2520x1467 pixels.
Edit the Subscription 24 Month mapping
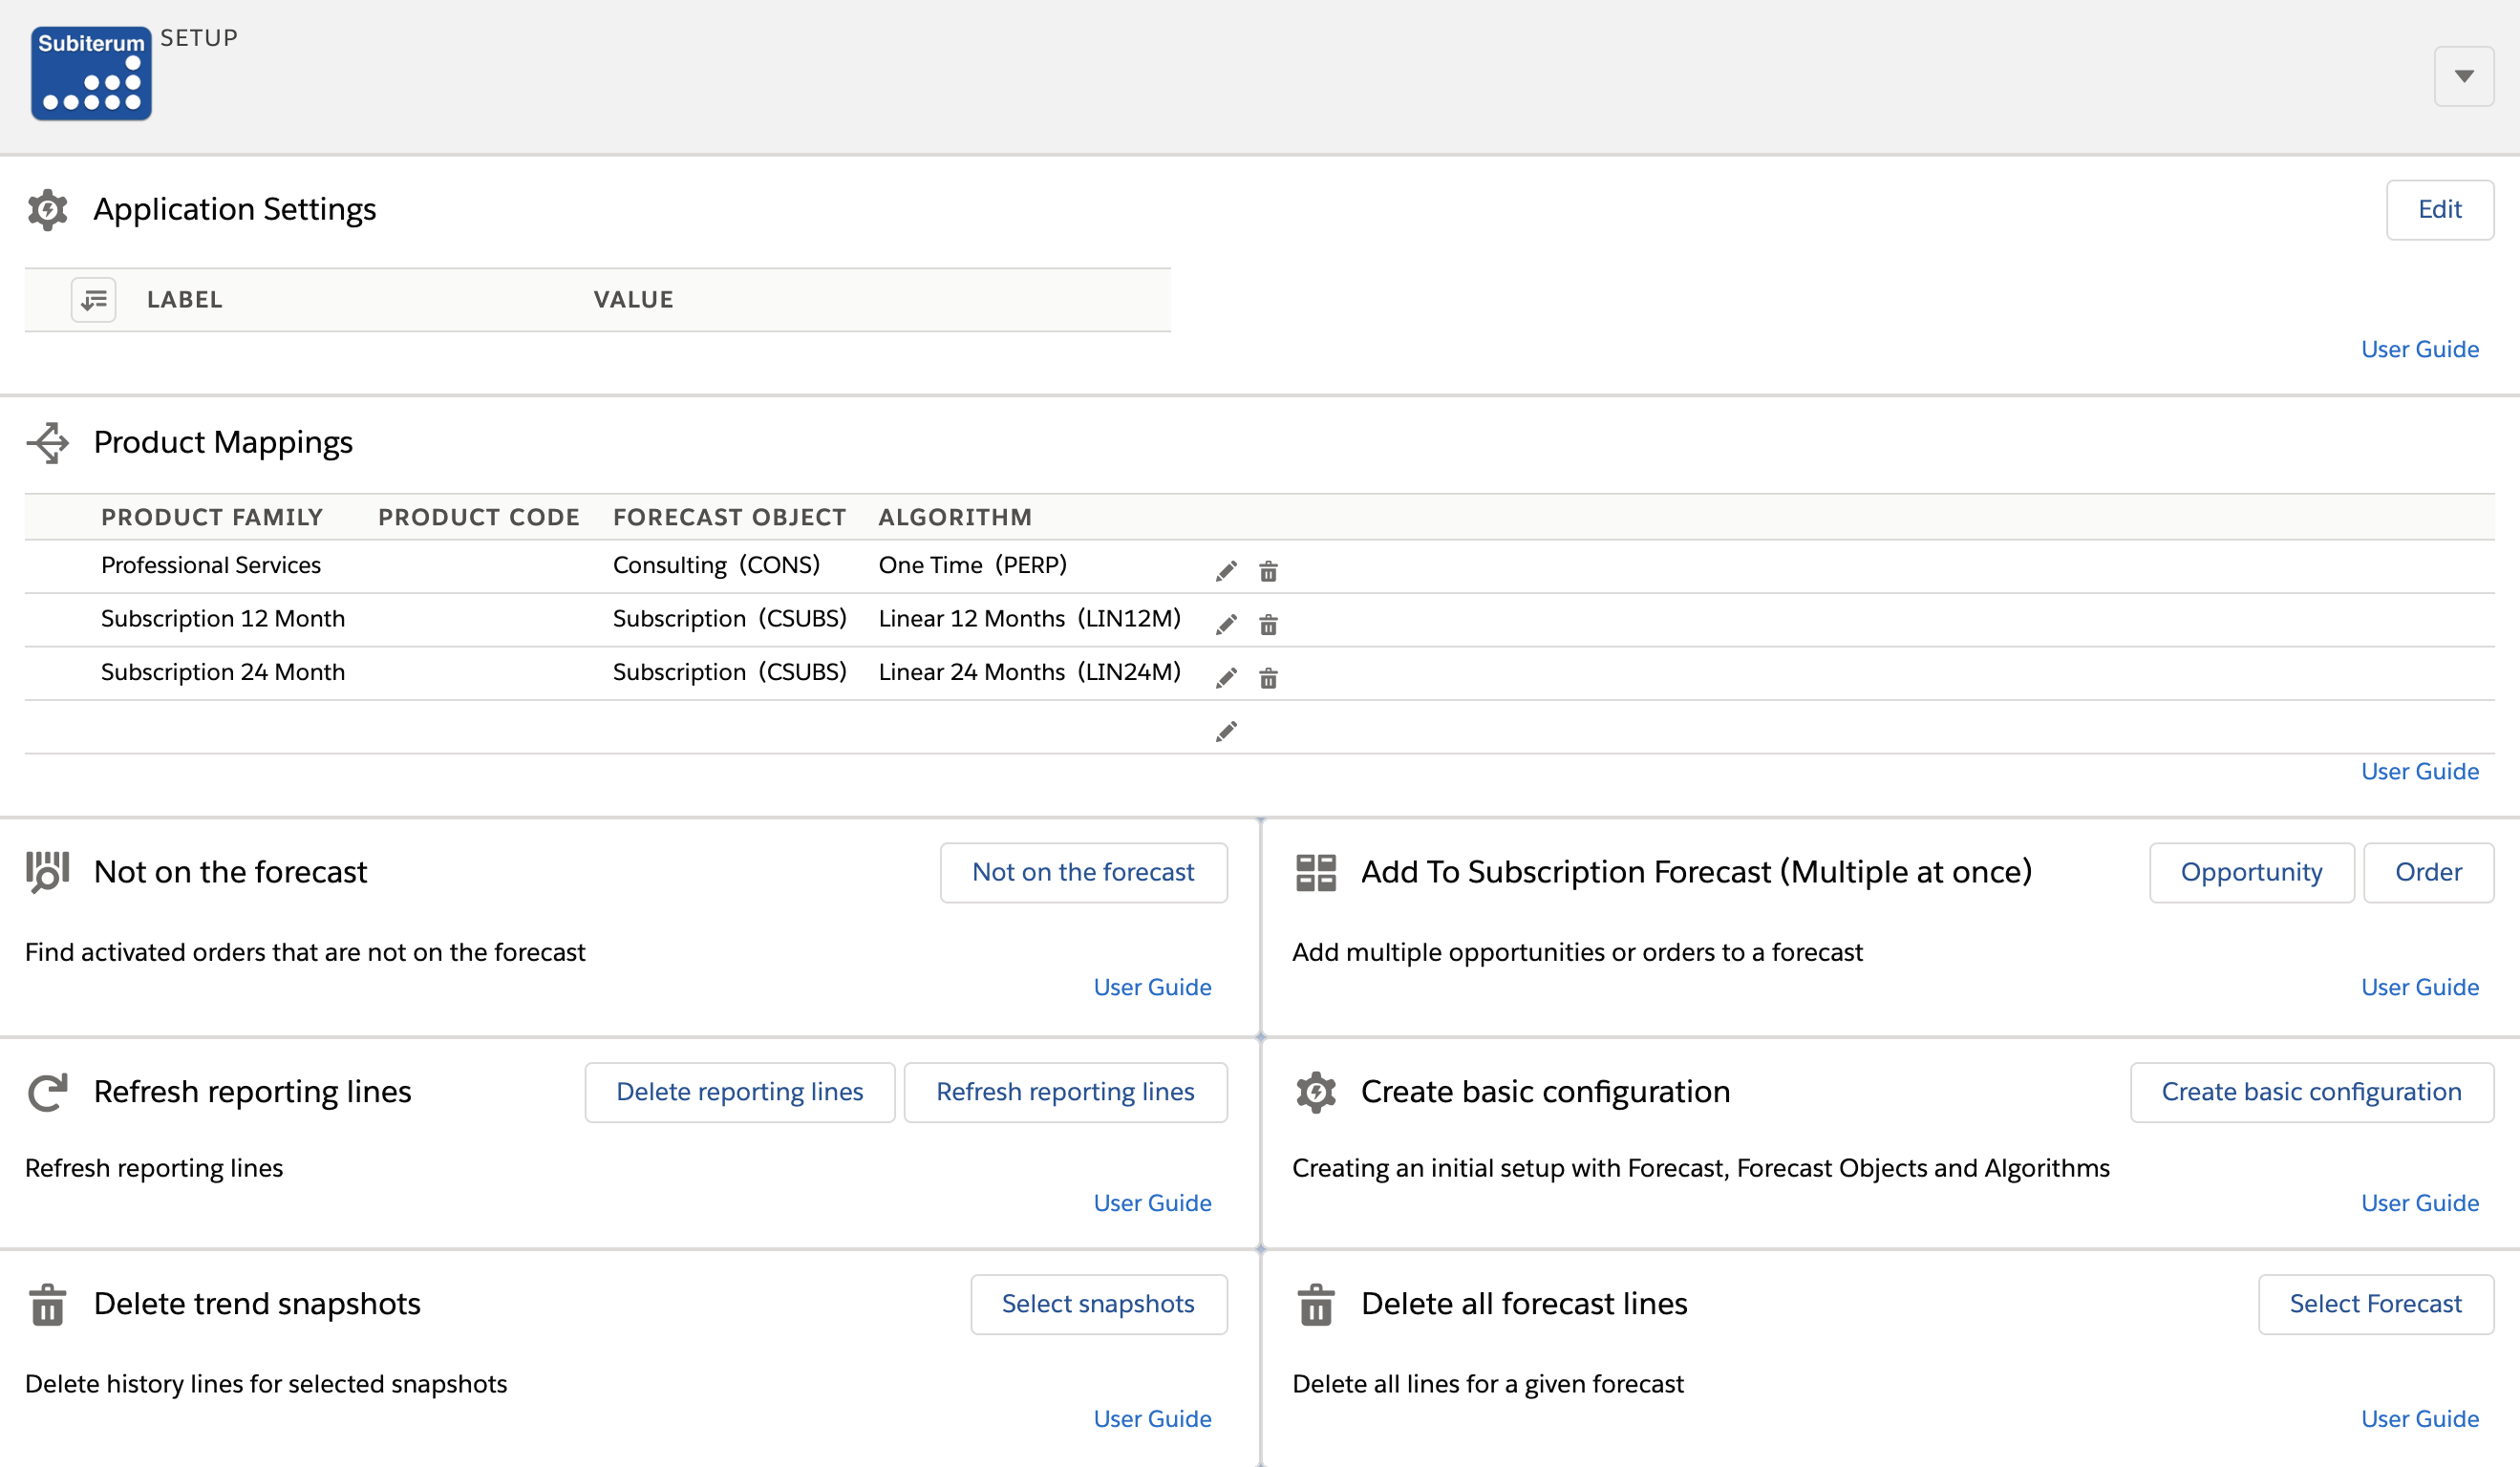pos(1226,678)
